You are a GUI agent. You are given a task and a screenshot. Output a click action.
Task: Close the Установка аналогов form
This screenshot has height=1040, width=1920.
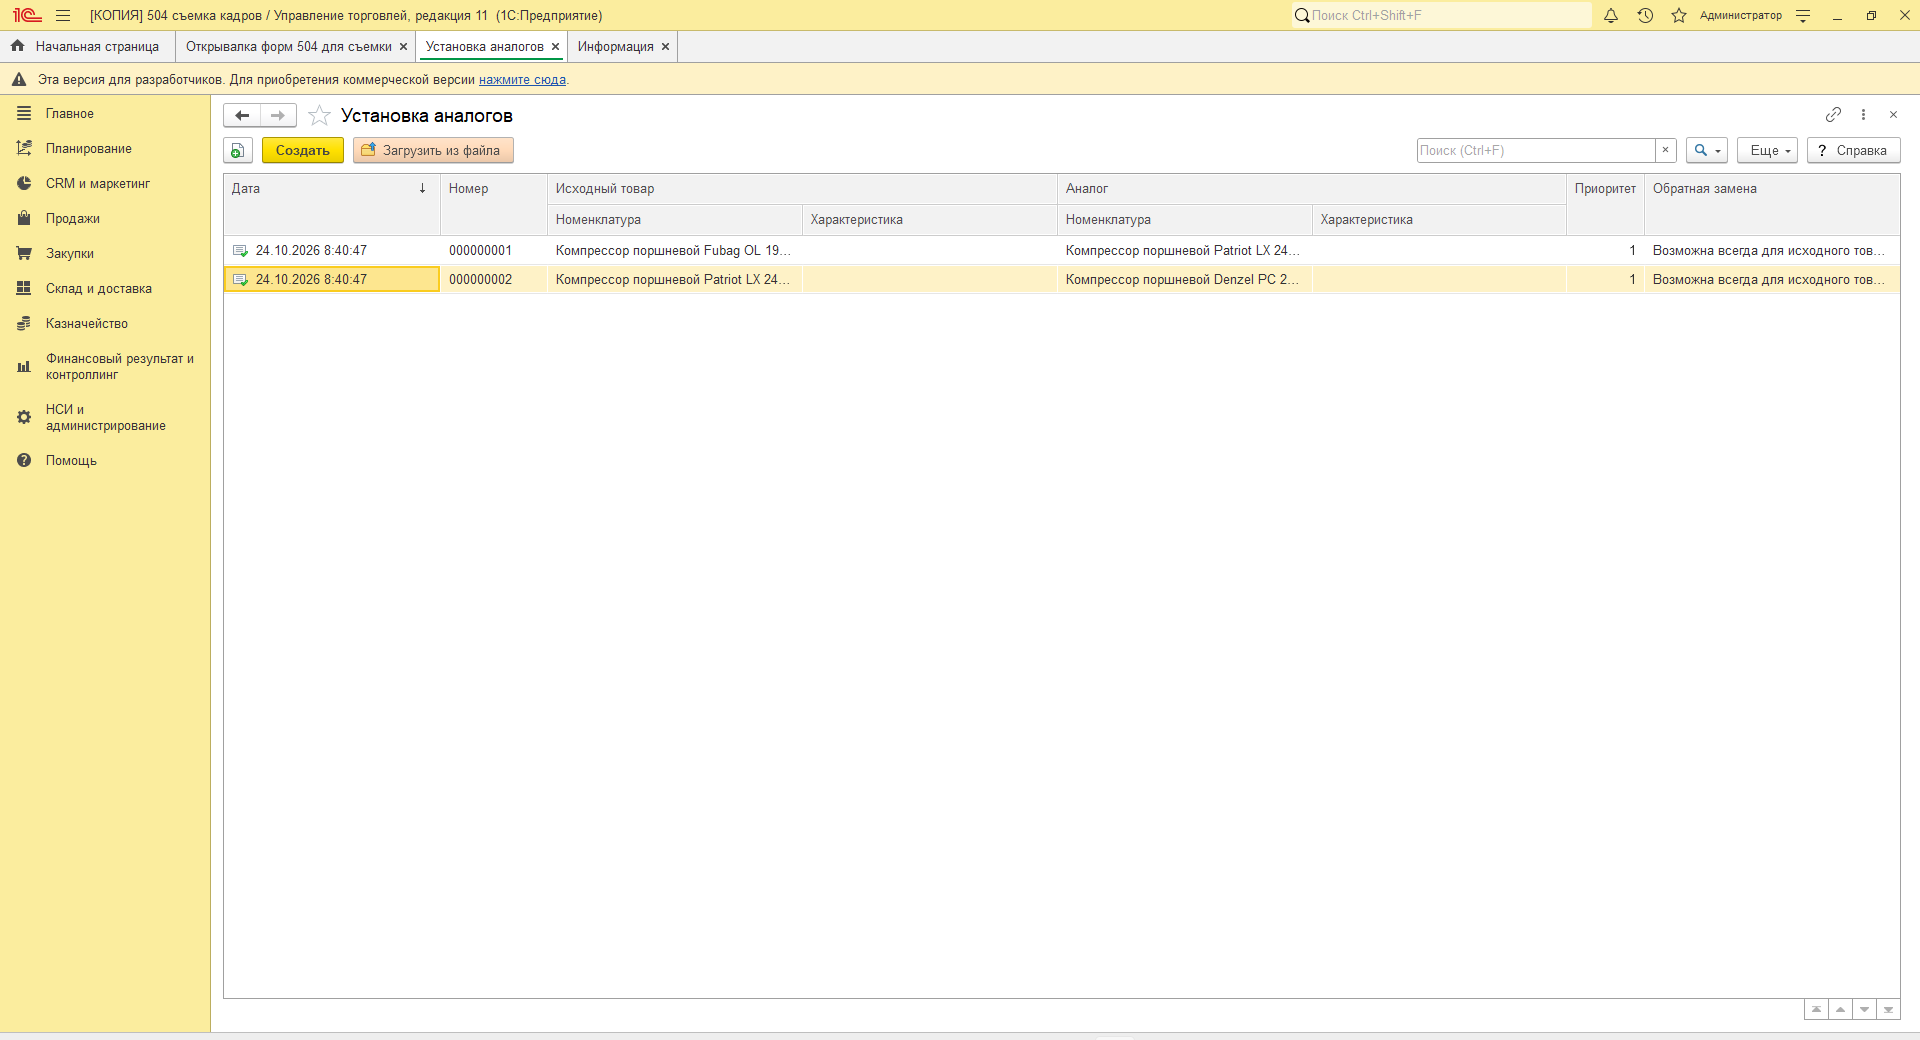click(1893, 115)
